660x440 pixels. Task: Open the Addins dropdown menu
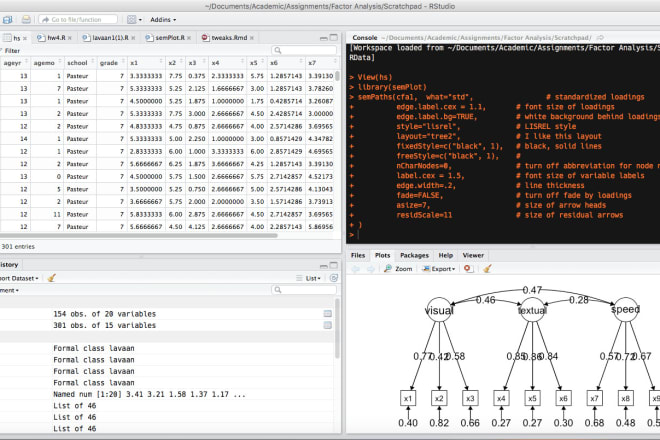pyautogui.click(x=163, y=19)
